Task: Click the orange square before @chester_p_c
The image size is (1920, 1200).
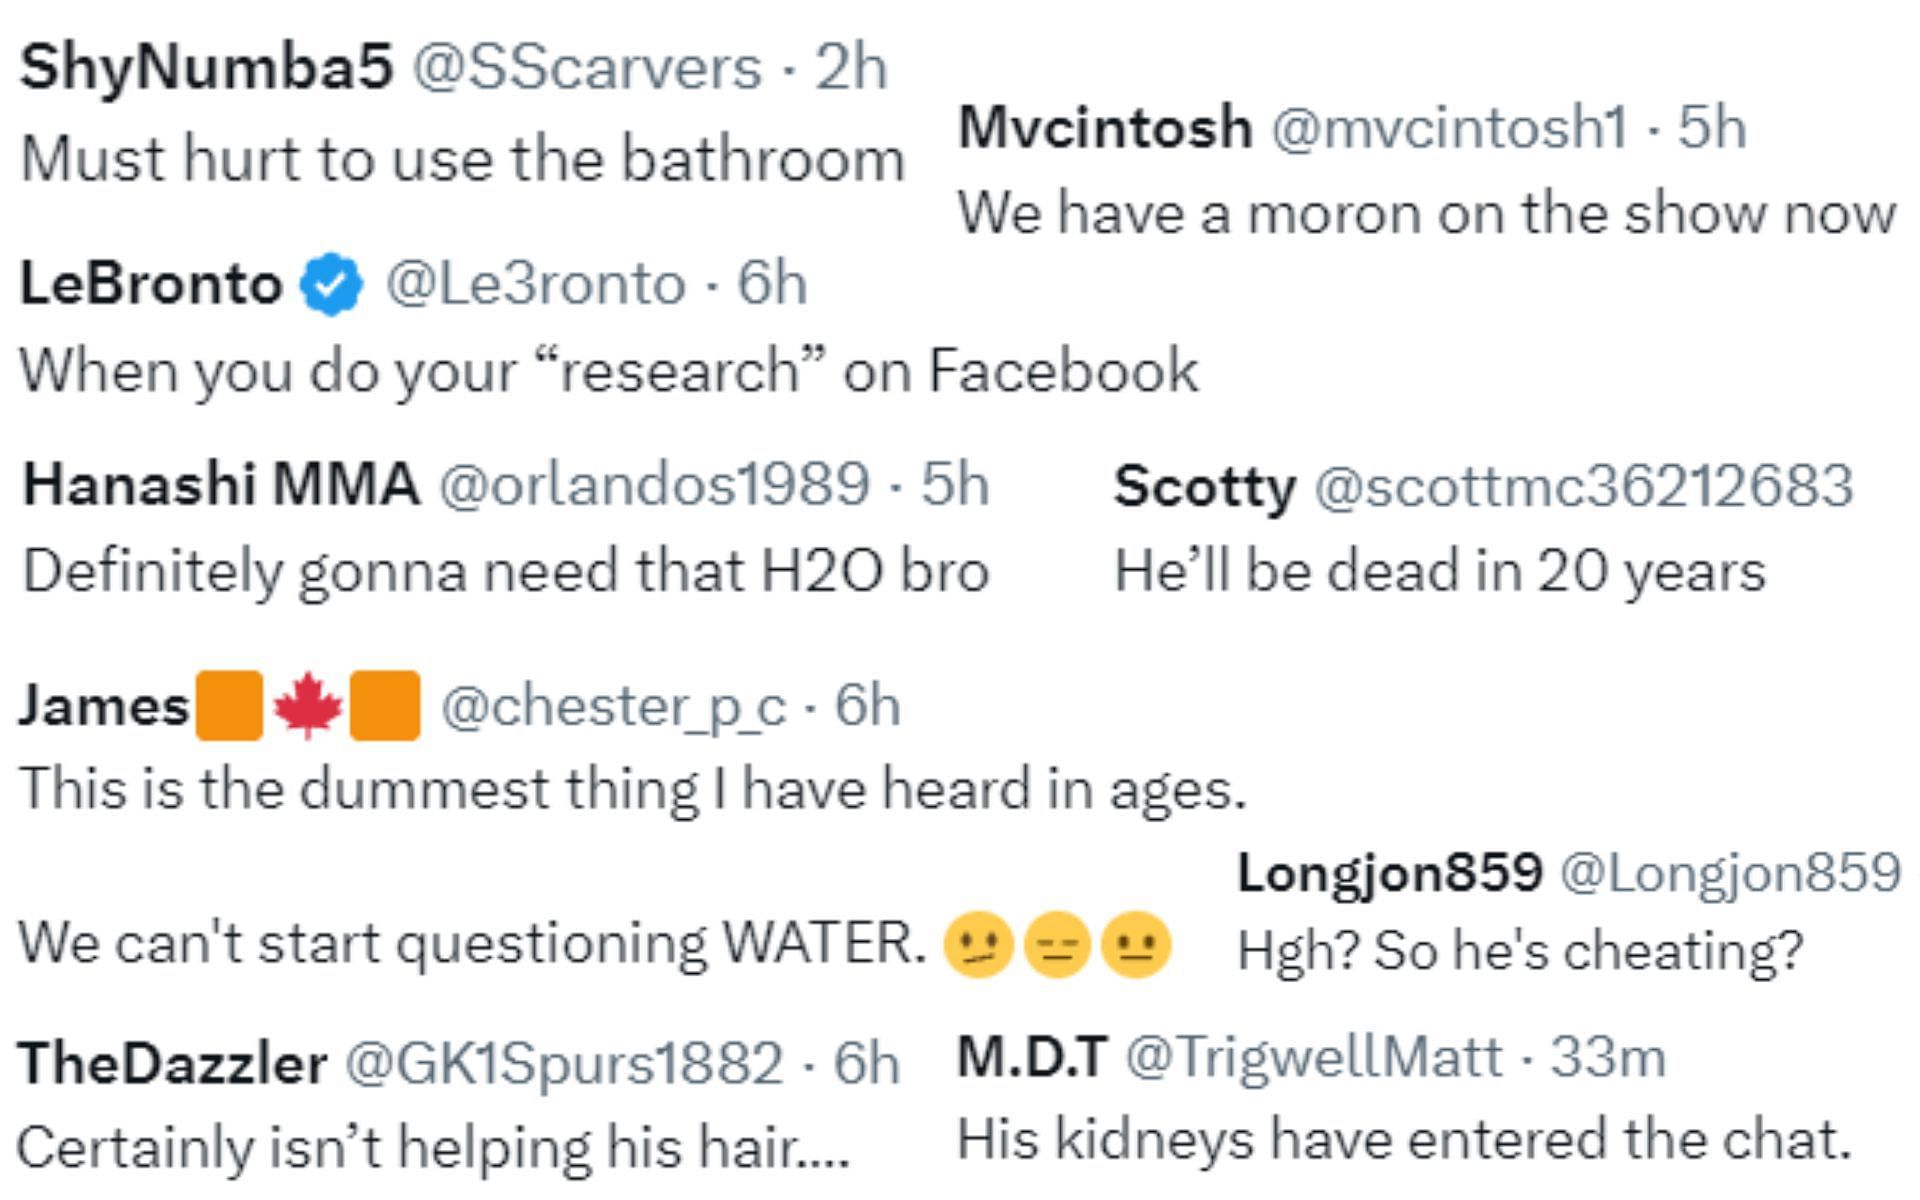Action: (x=385, y=705)
